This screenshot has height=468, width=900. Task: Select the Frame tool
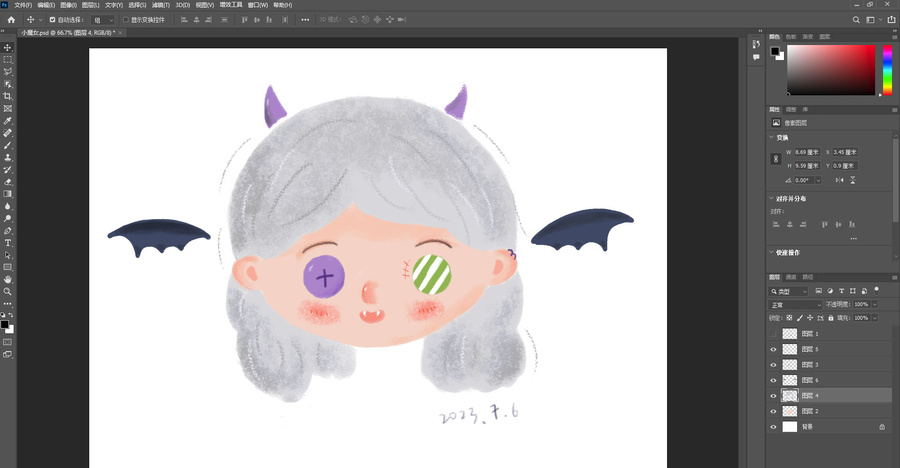(x=7, y=109)
